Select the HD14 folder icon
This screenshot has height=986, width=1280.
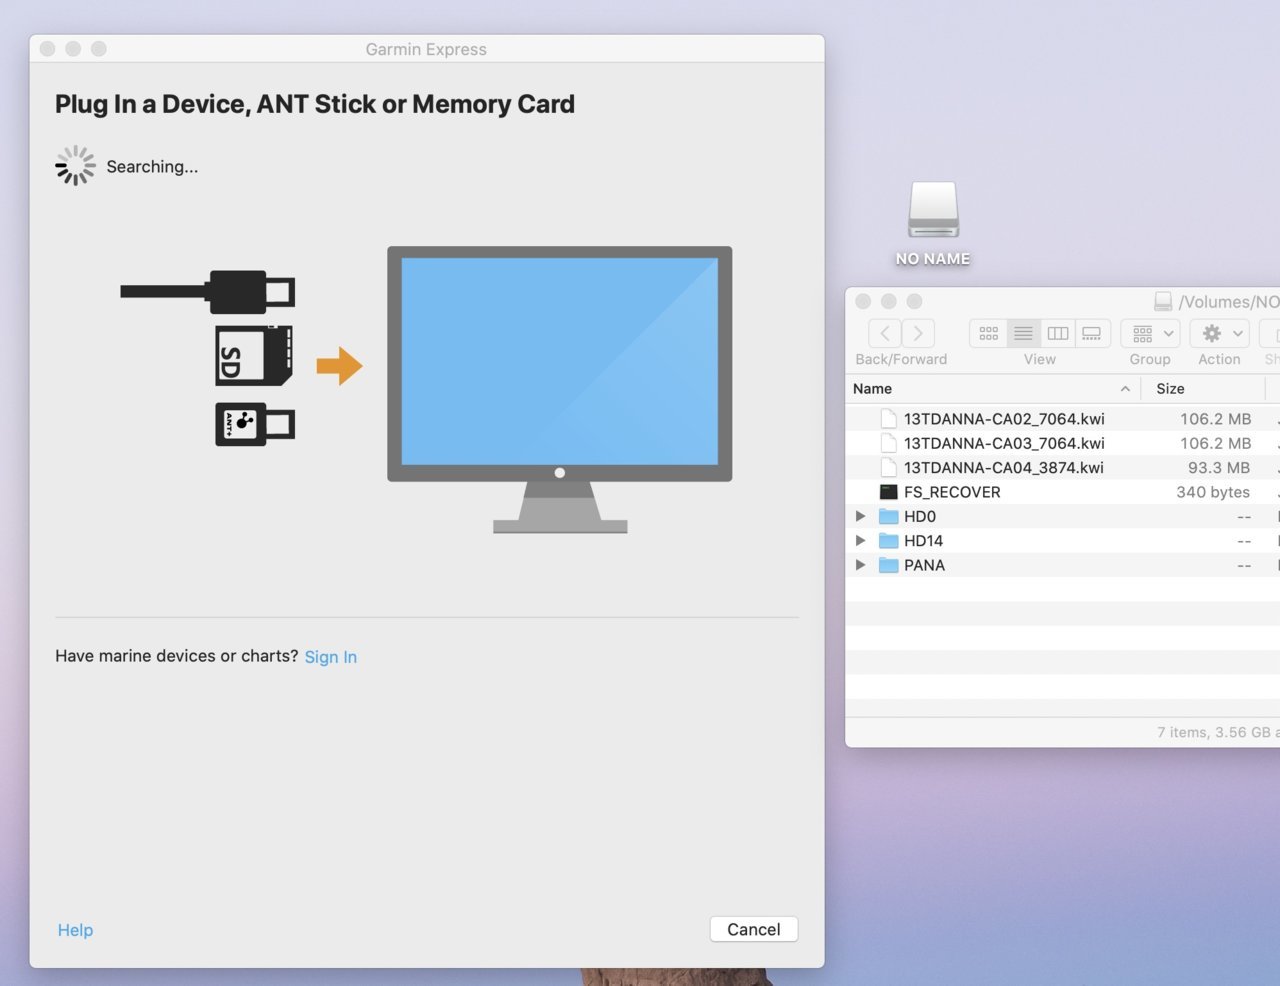tap(888, 540)
